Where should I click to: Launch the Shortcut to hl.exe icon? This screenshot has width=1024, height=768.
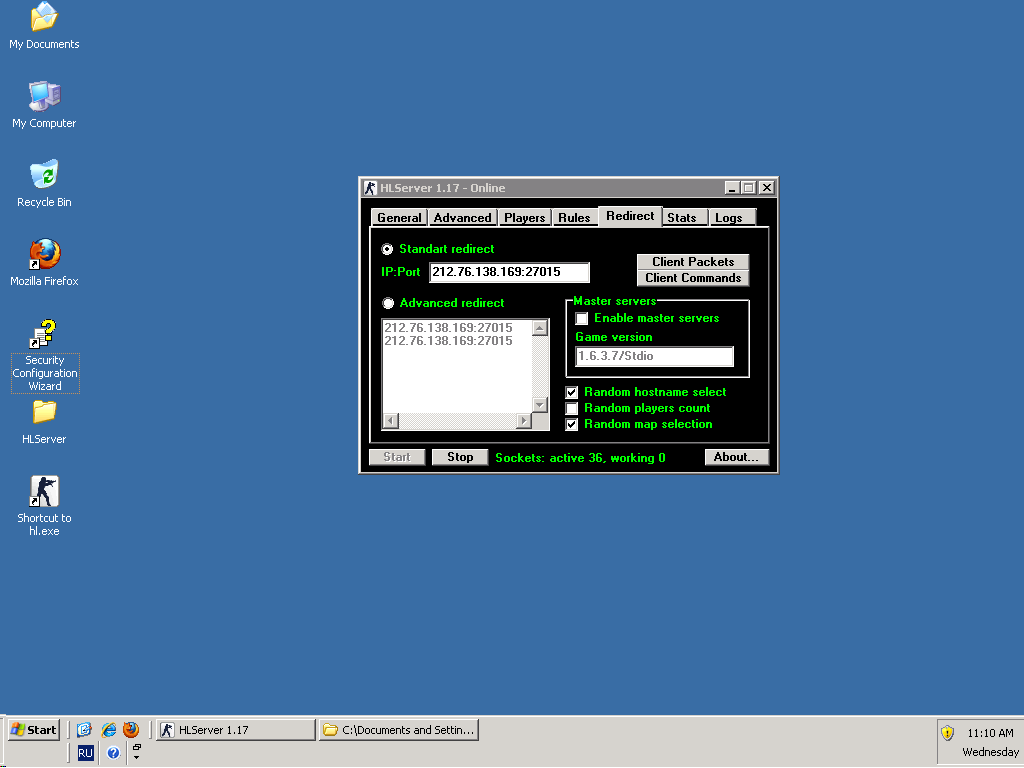(44, 492)
